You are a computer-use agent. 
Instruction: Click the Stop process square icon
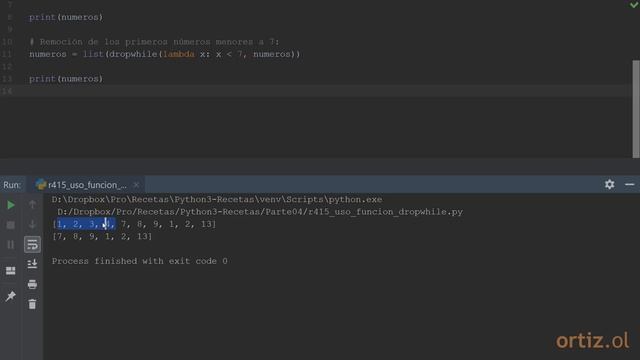pos(11,224)
